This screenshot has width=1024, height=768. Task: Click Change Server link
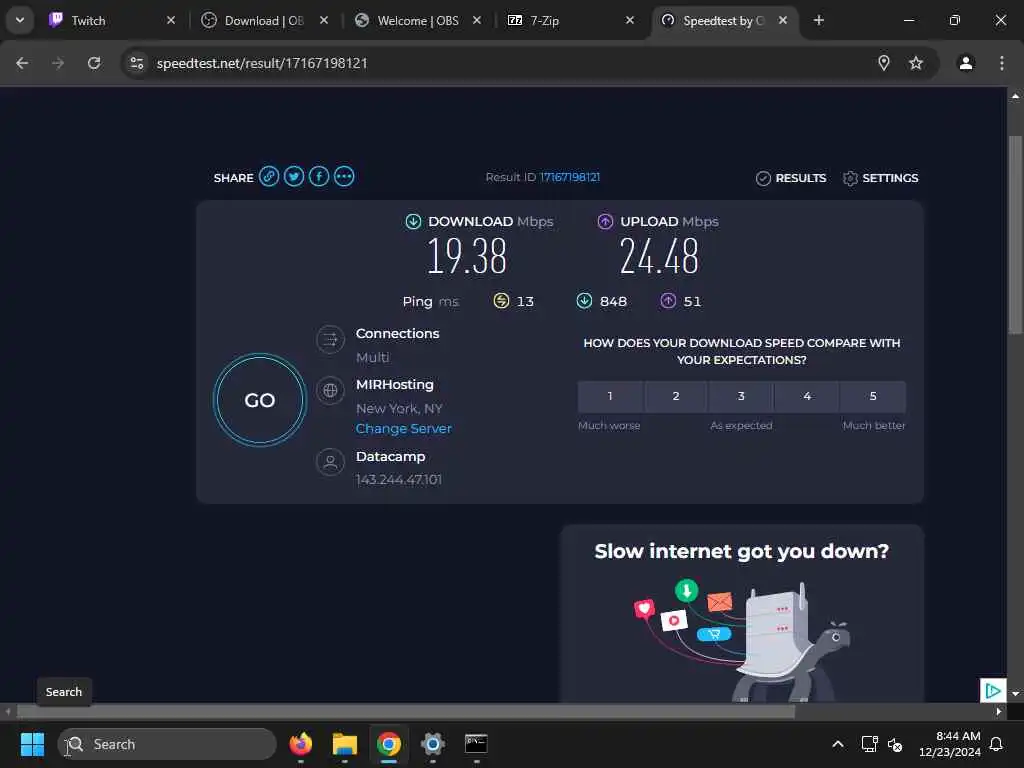pos(404,428)
